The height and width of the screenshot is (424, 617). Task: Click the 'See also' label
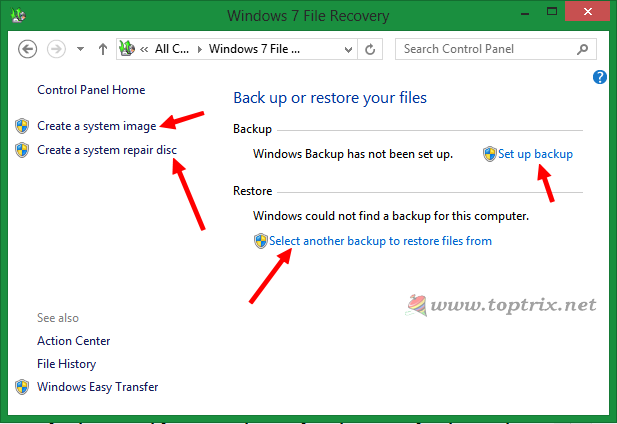(58, 318)
